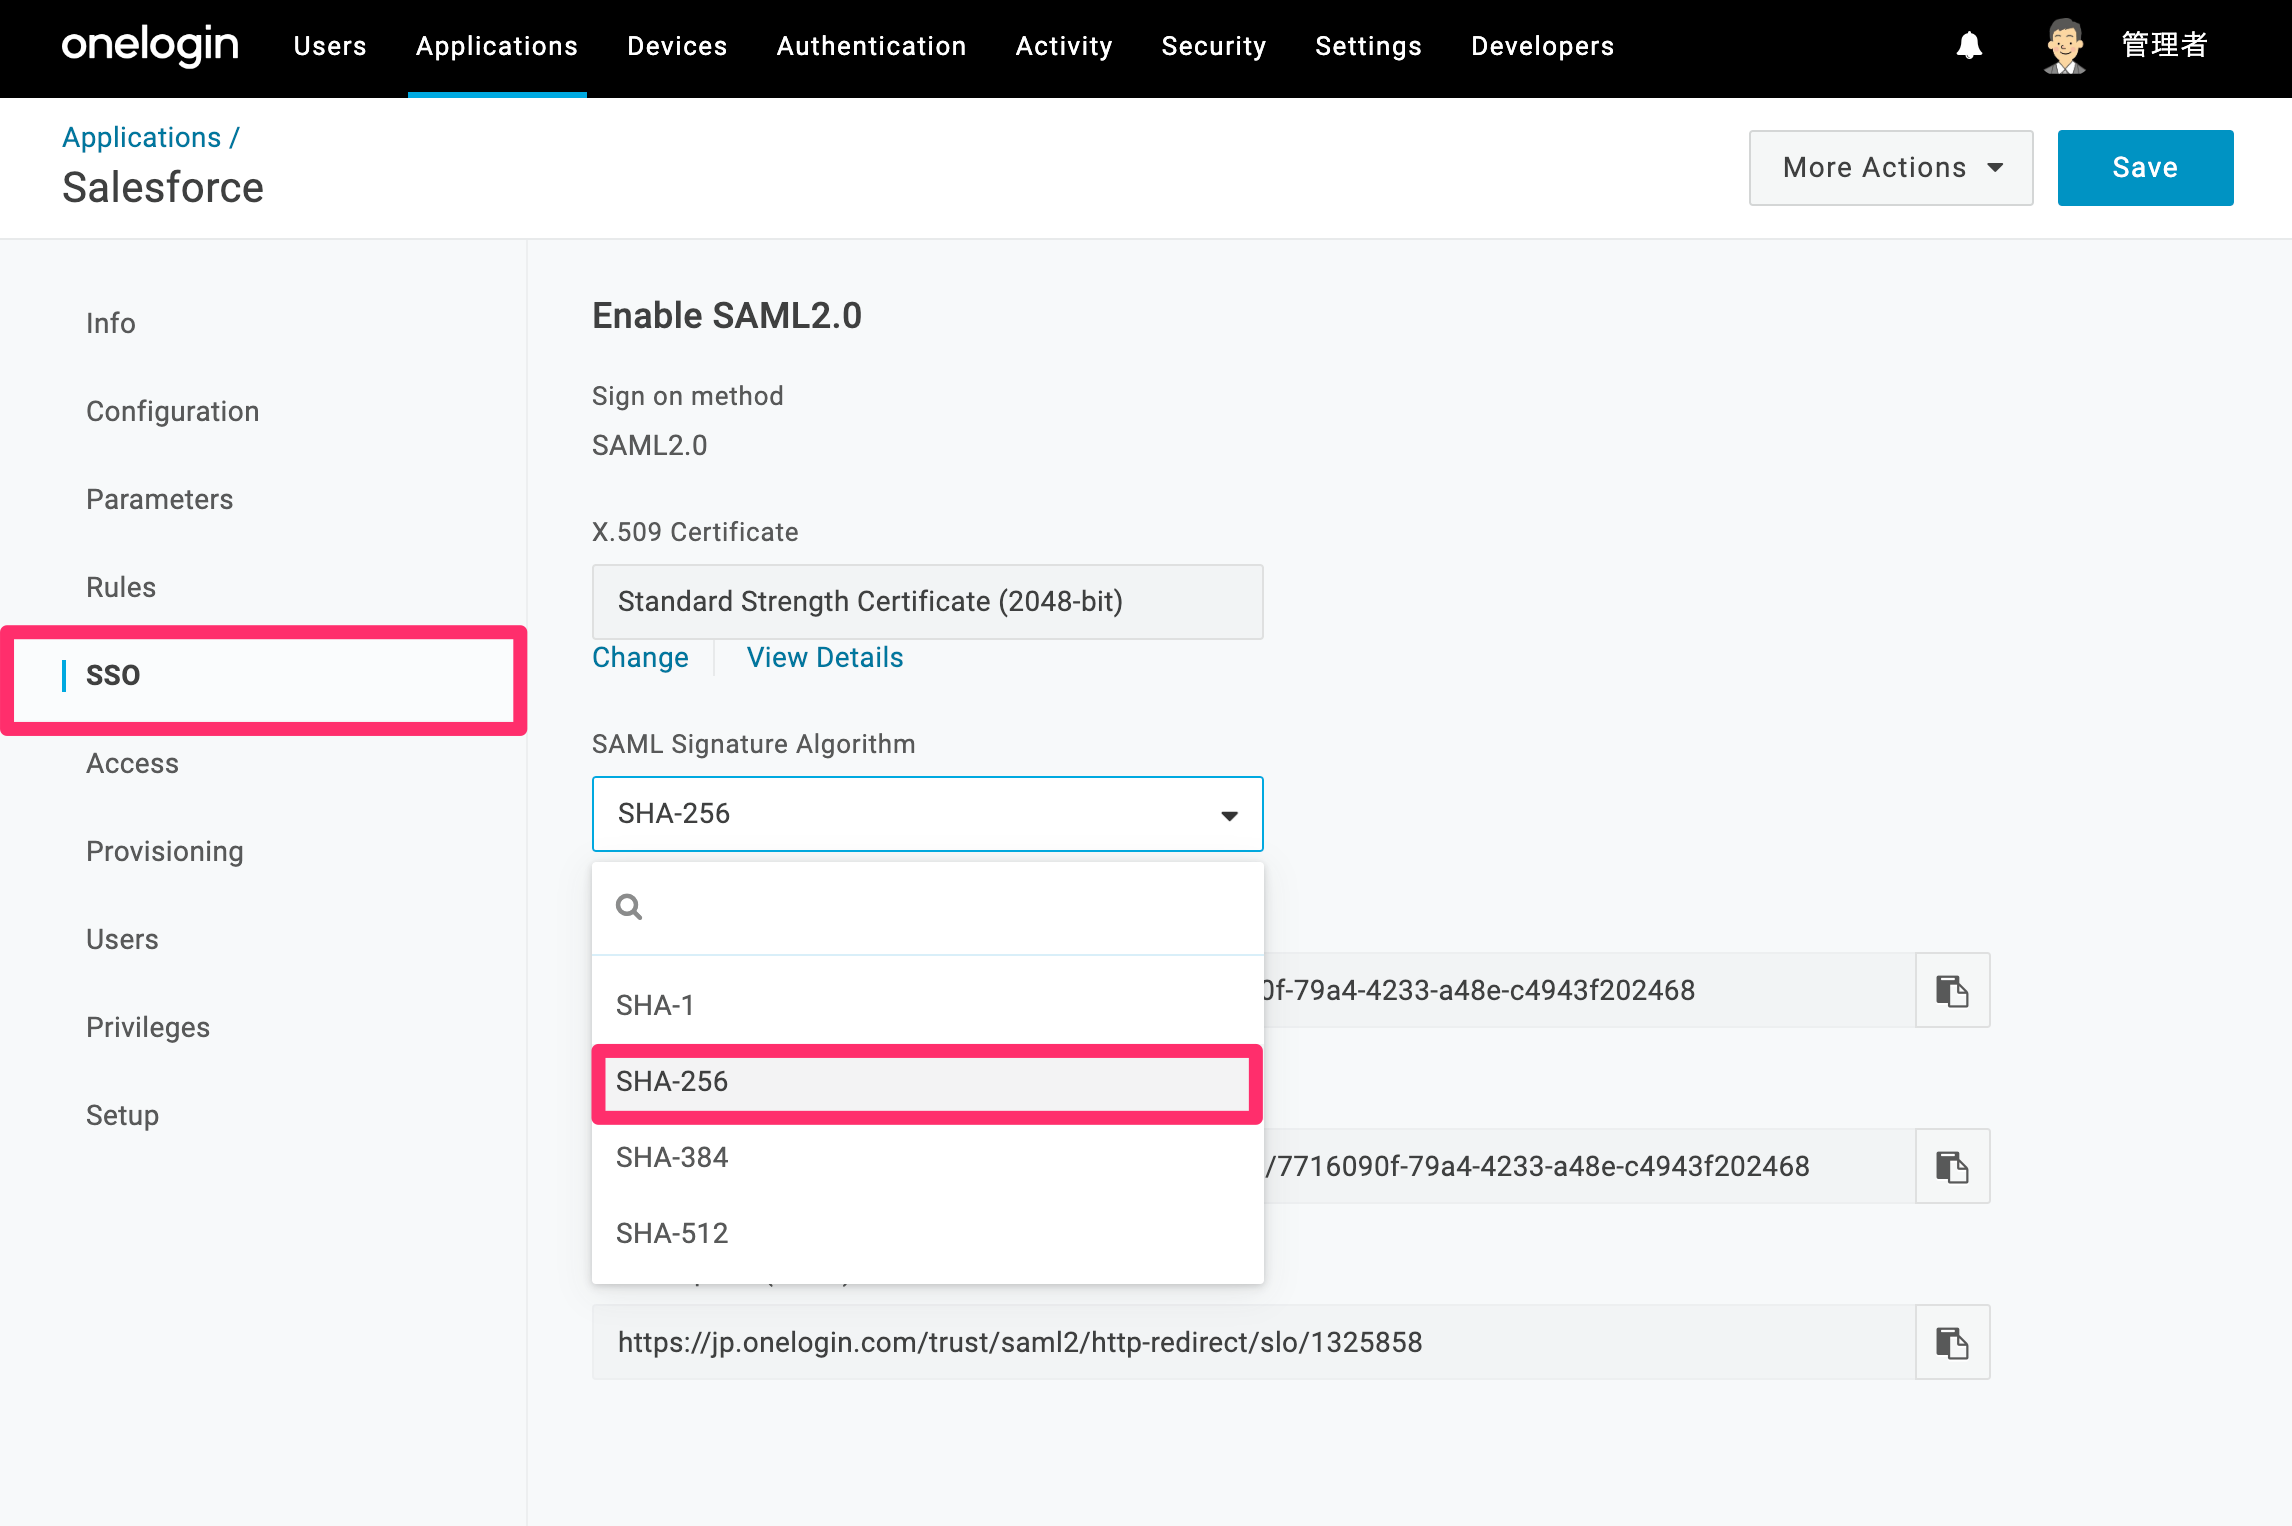Copy the value ending in 0f-79a4-4233-a48e-c4943f202468
The width and height of the screenshot is (2292, 1526).
[1952, 990]
